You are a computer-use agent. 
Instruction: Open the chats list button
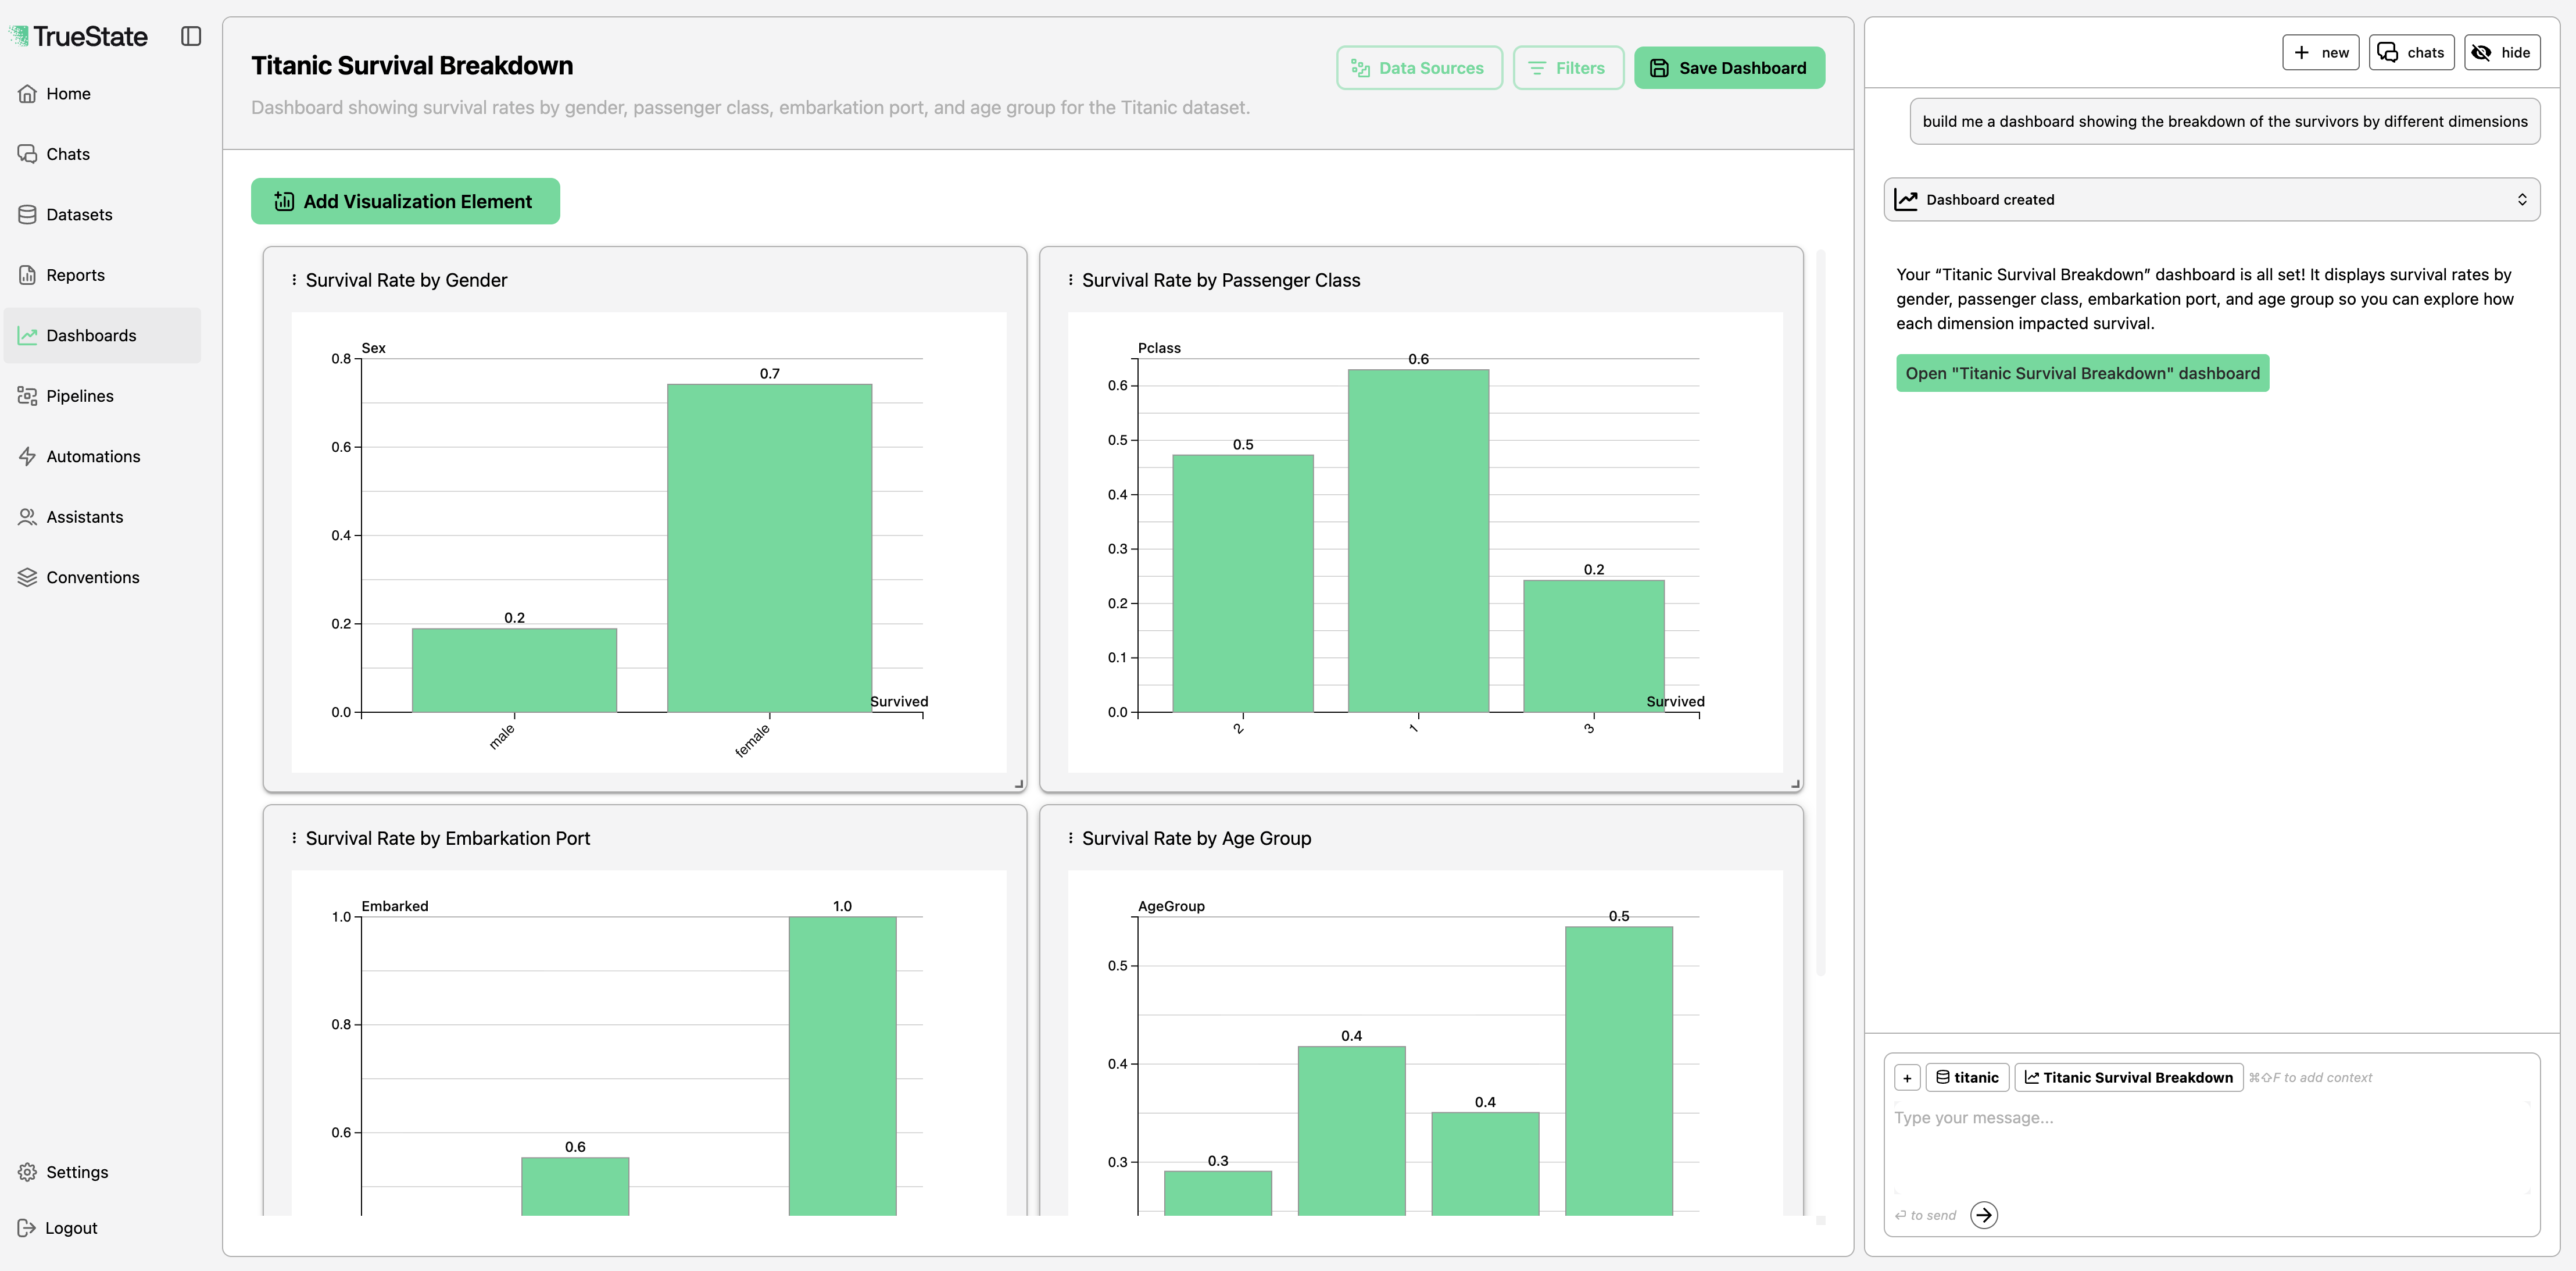point(2411,52)
